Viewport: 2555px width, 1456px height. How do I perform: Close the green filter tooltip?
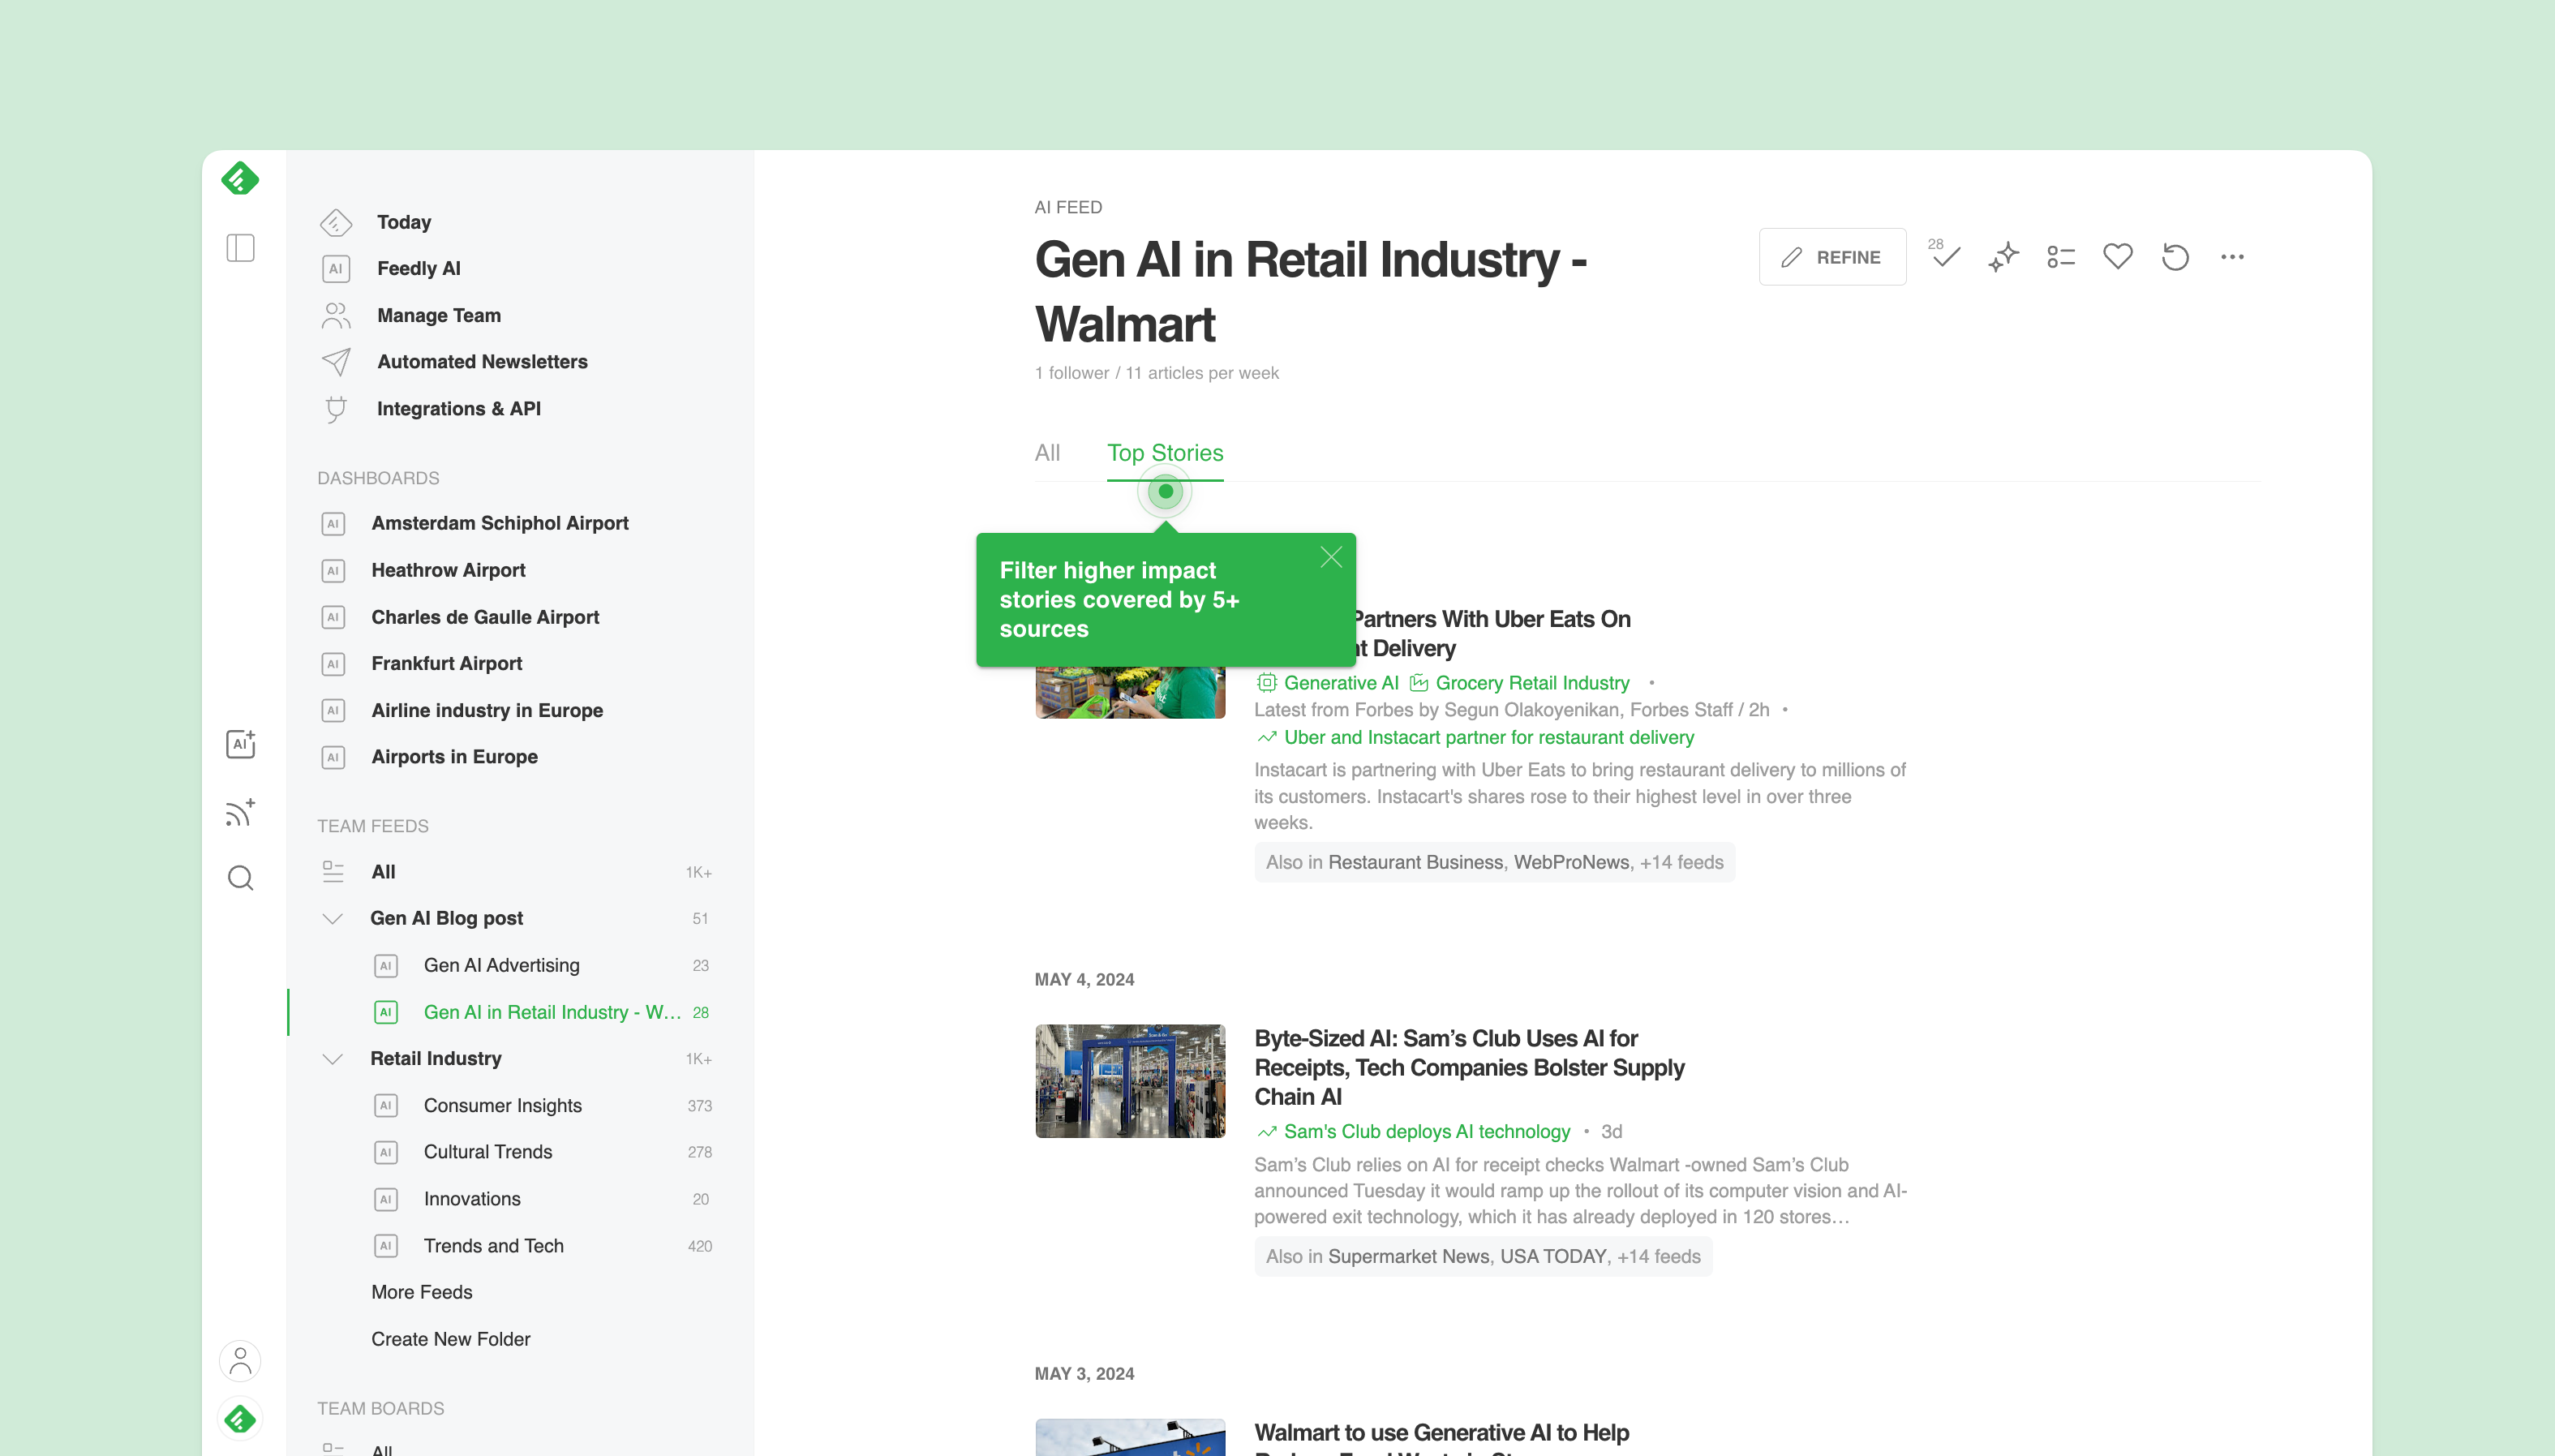(x=1331, y=557)
